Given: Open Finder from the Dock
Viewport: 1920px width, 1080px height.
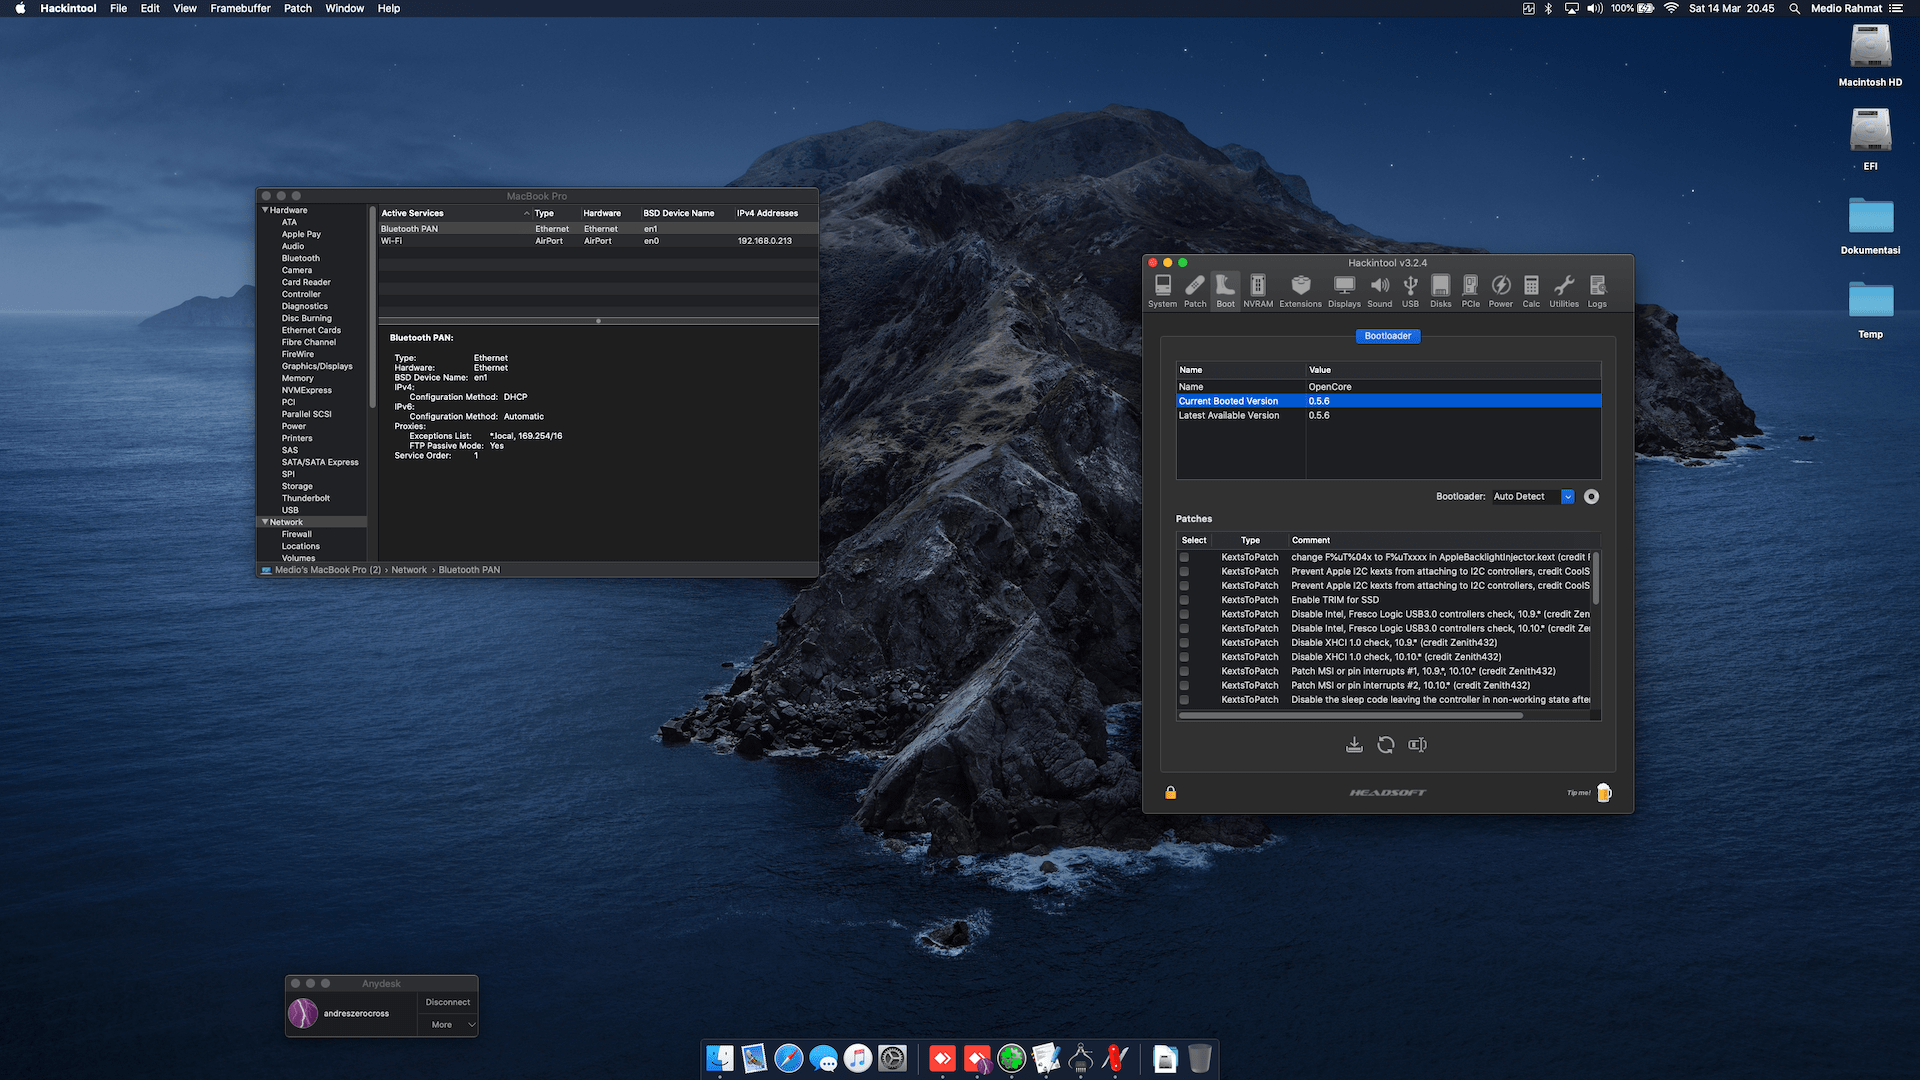Looking at the screenshot, I should 720,1058.
